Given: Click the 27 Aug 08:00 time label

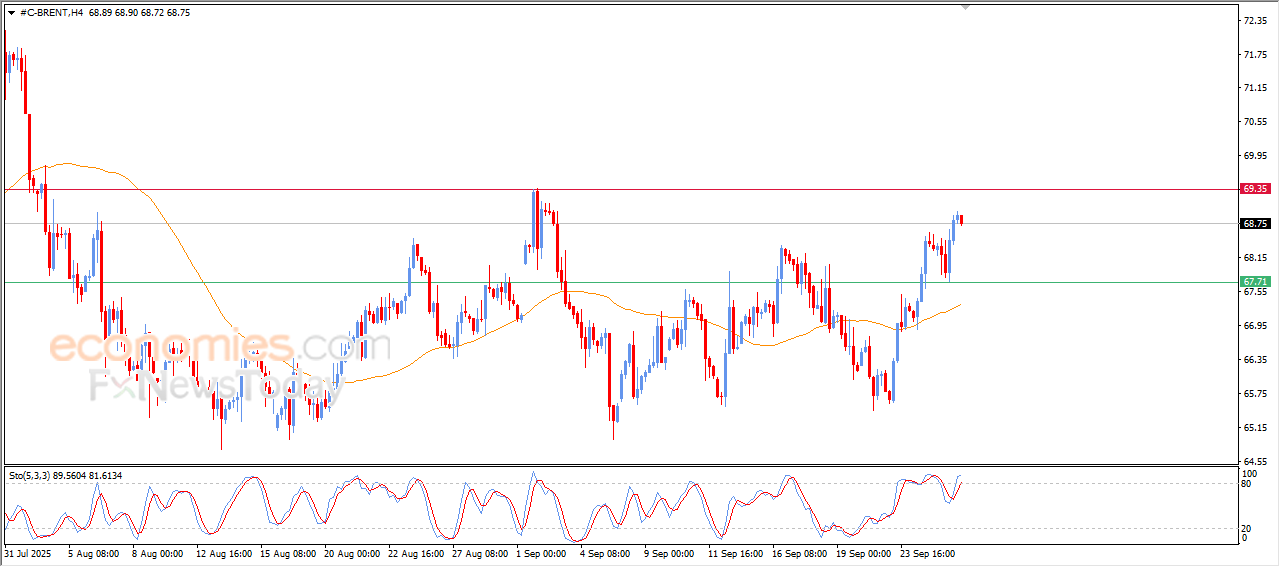Looking at the screenshot, I should point(478,552).
